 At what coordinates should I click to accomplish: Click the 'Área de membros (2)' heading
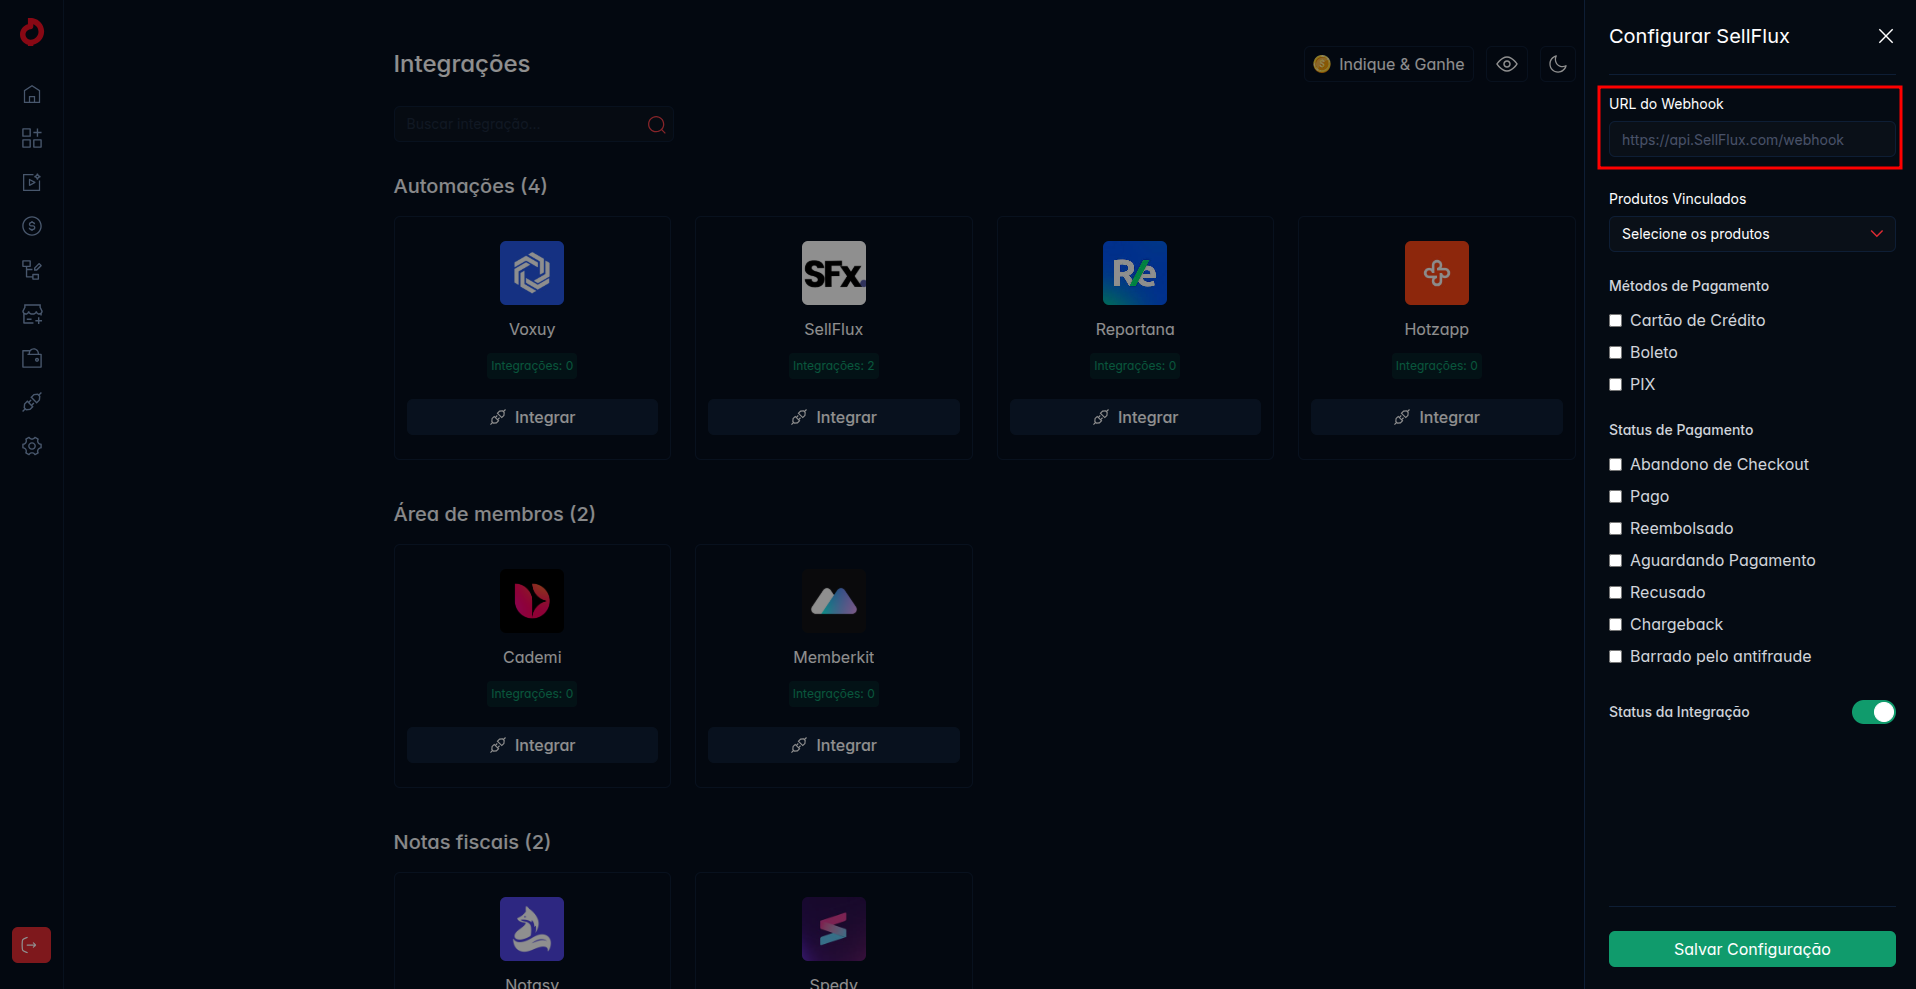pos(495,514)
